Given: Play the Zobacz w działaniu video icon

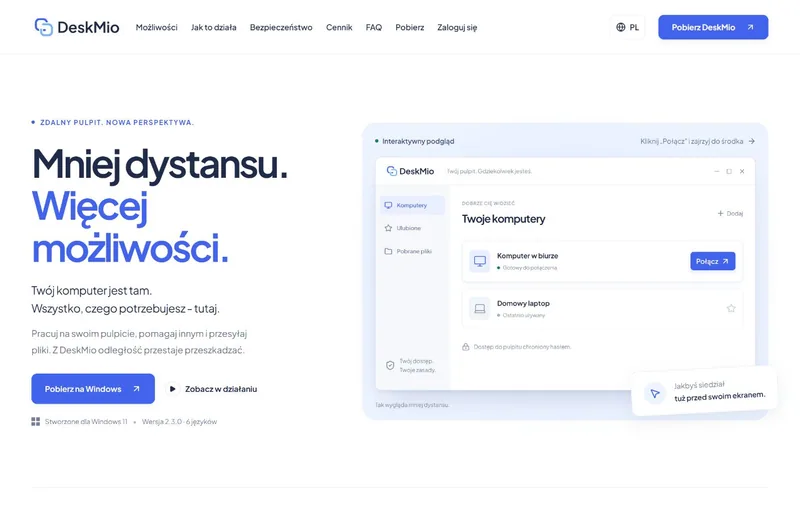Looking at the screenshot, I should 172,389.
